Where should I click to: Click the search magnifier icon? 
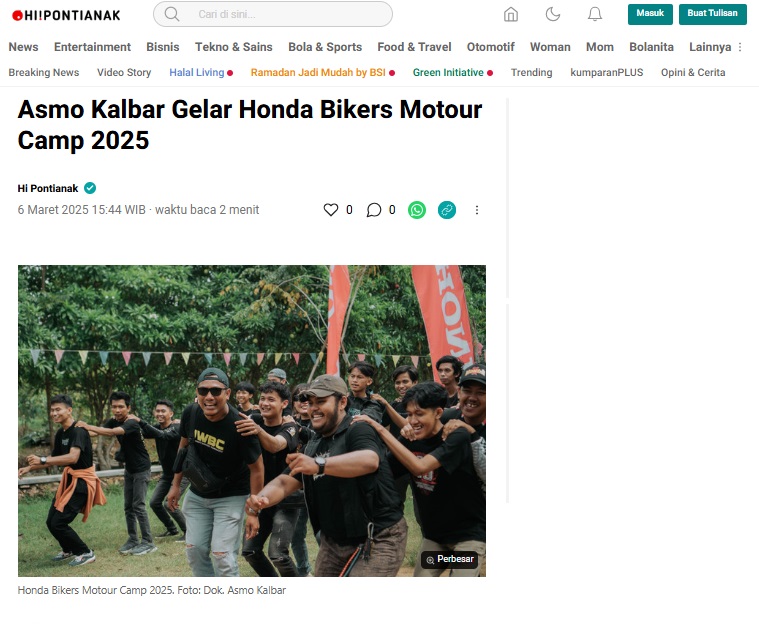pos(171,14)
